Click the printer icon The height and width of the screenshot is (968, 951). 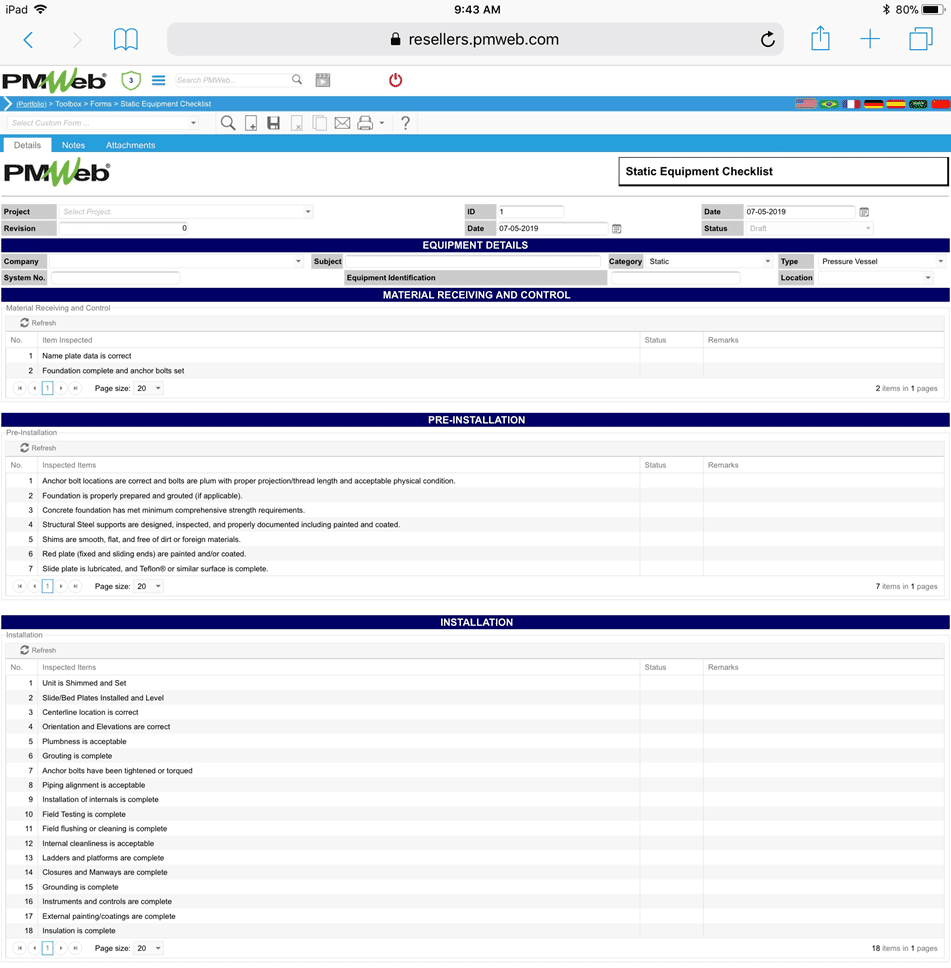click(x=365, y=123)
